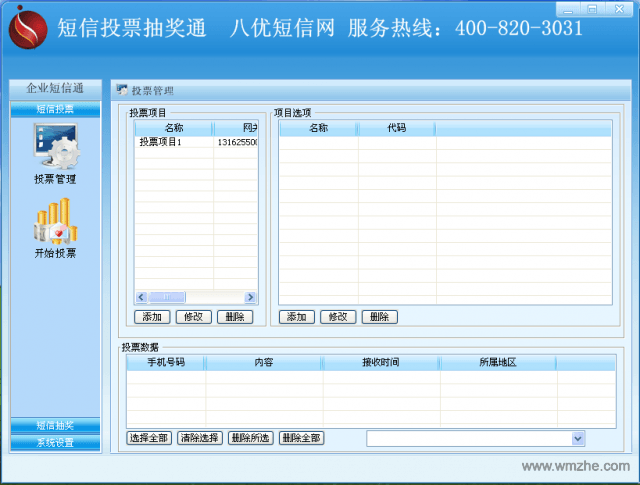The height and width of the screenshot is (485, 640).
Task: Switch to the 短信抽奖 section
Action: 55,426
